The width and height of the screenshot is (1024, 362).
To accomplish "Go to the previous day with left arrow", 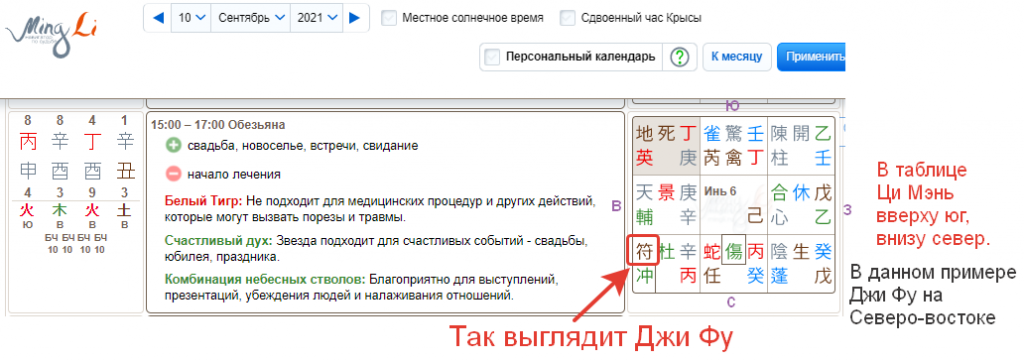I will (157, 18).
